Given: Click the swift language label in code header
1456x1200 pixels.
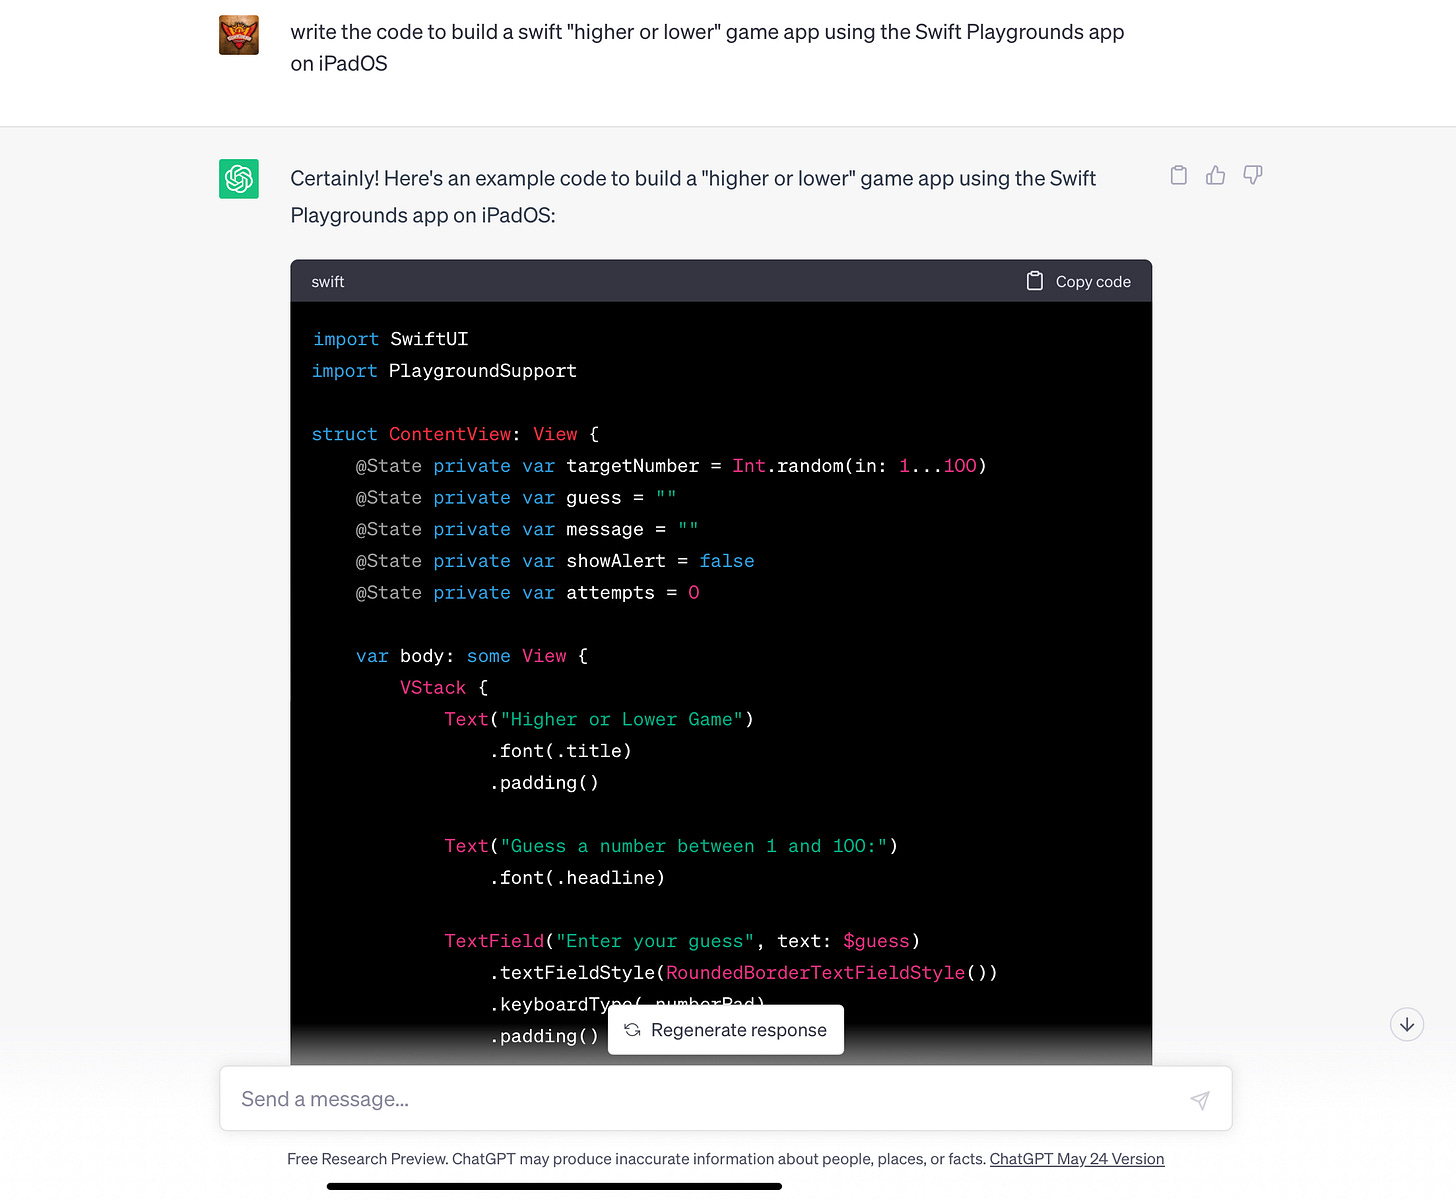Looking at the screenshot, I should pyautogui.click(x=328, y=282).
